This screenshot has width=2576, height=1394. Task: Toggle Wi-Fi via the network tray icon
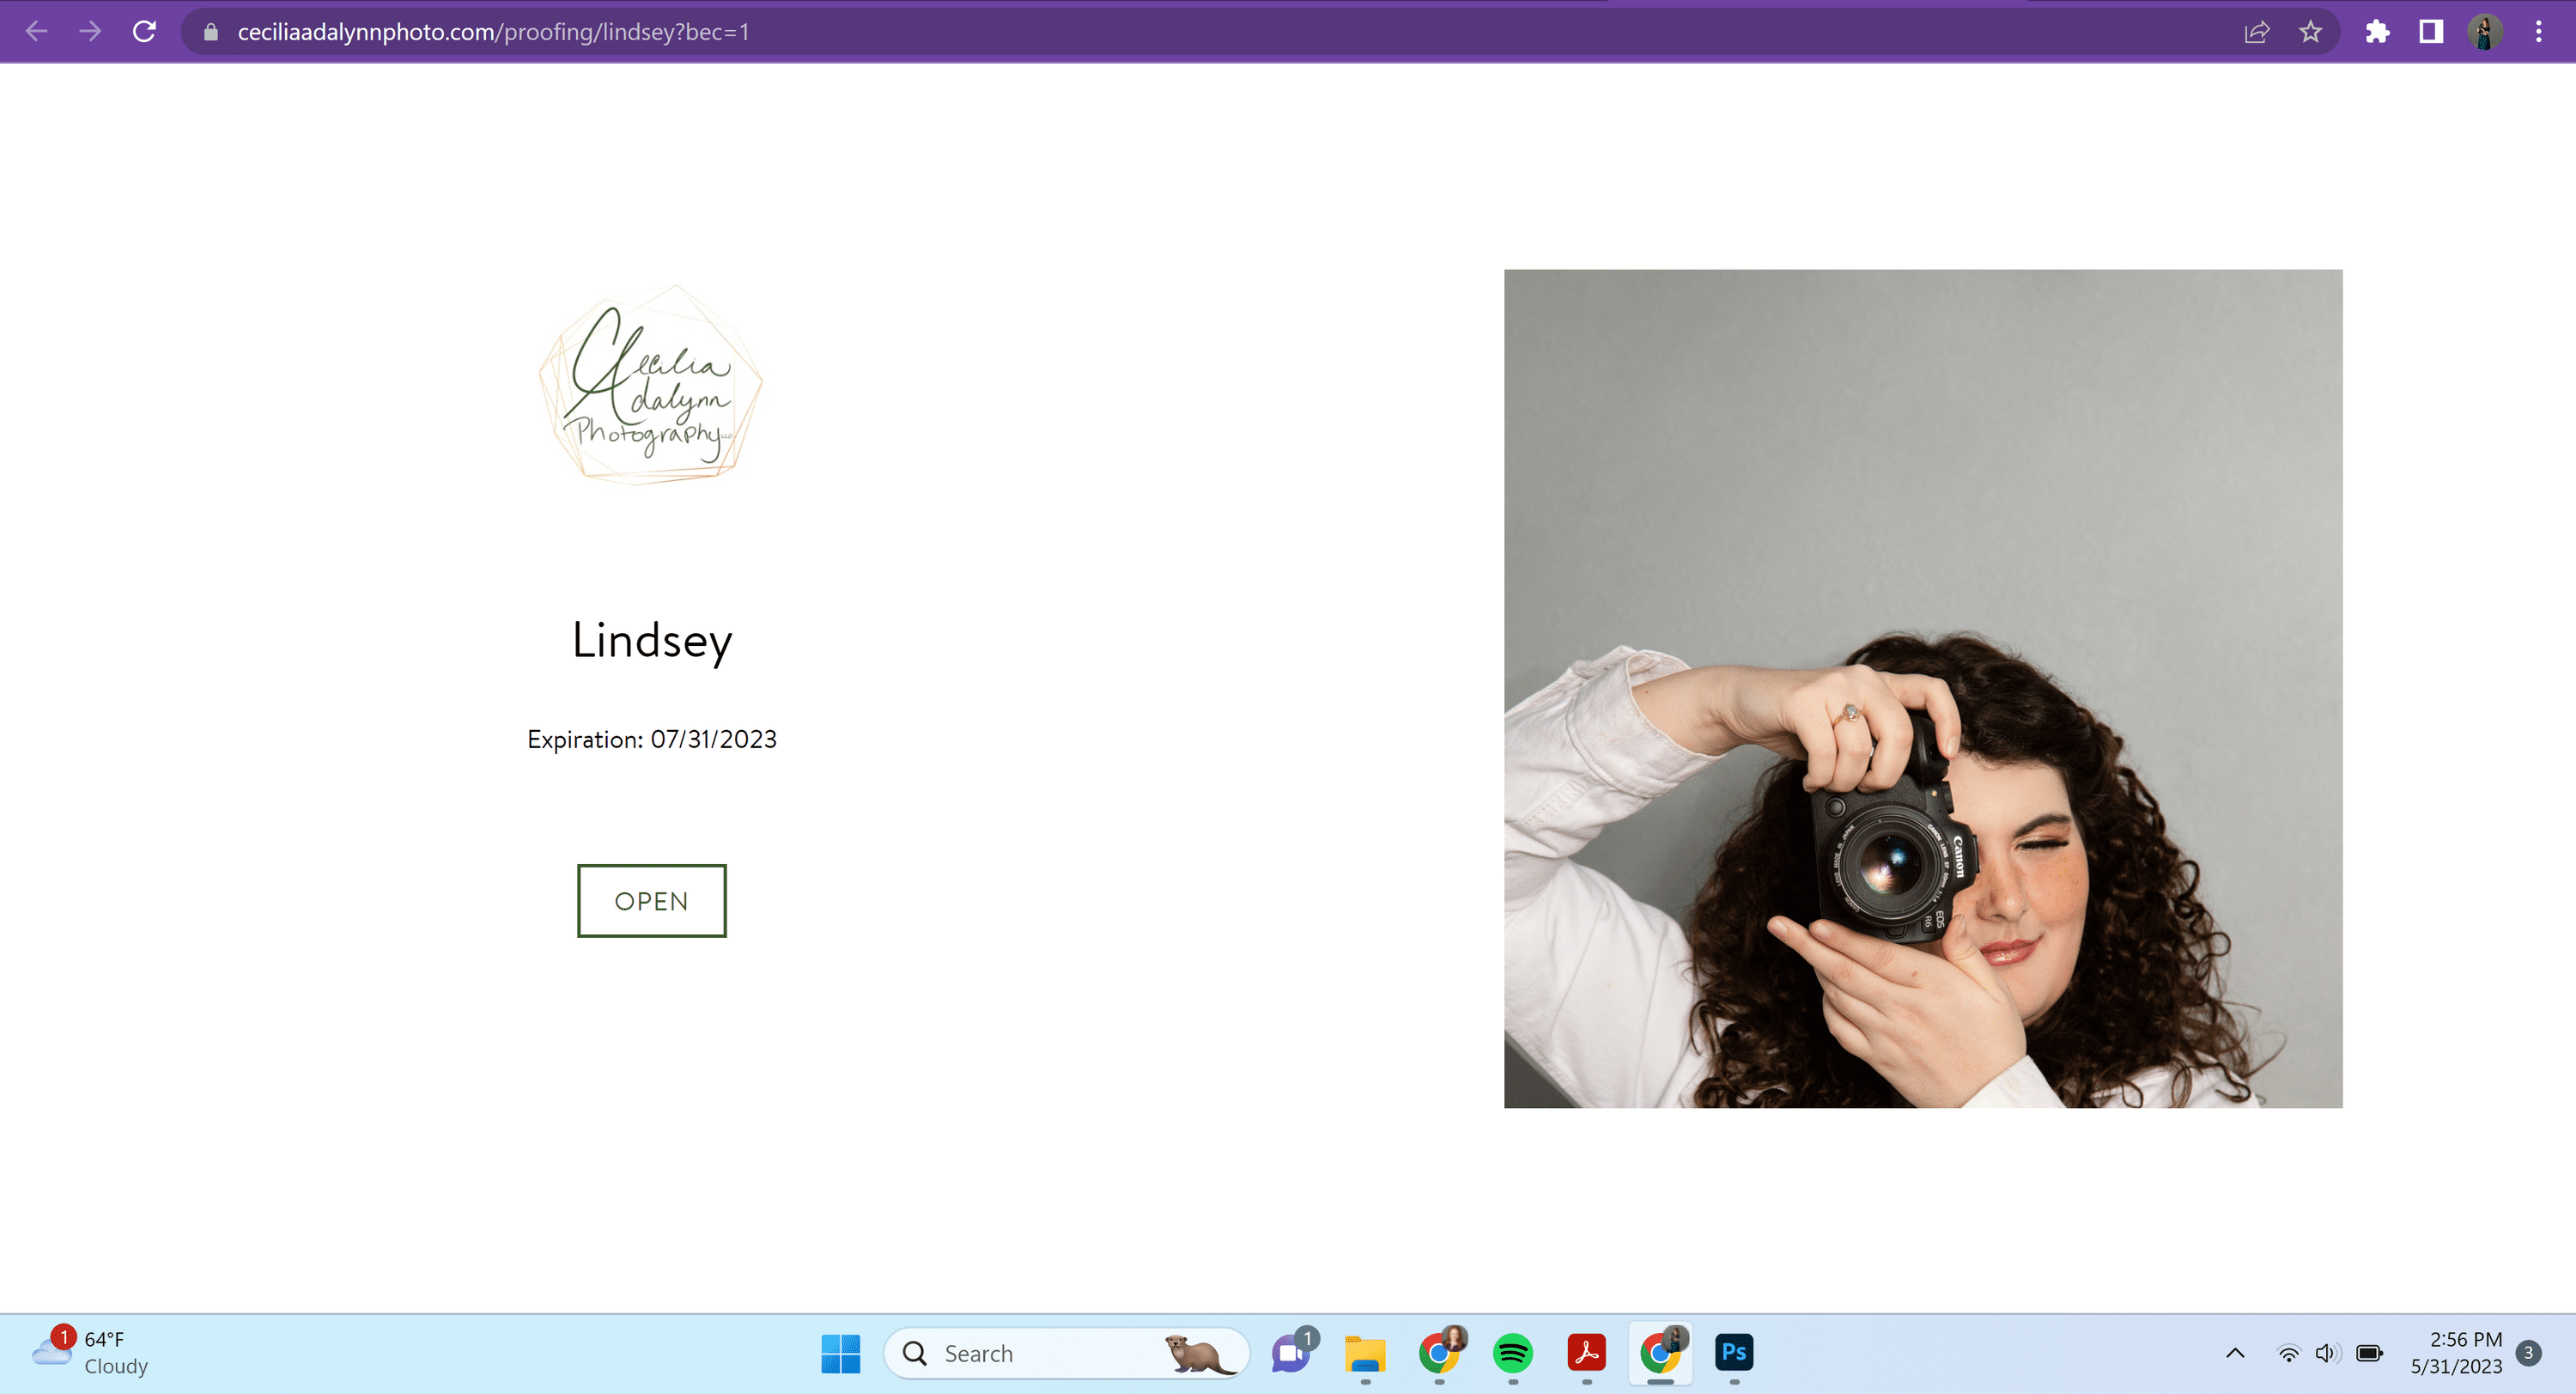(2289, 1353)
